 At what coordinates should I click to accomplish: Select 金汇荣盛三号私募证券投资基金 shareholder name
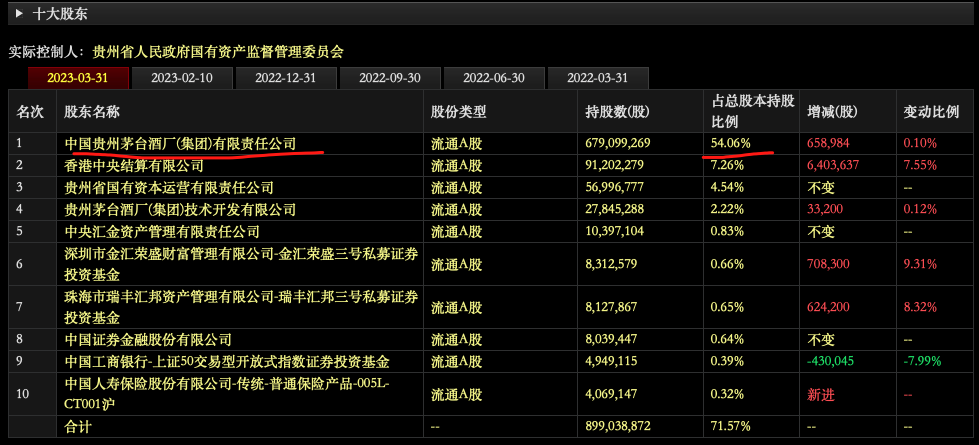242,264
